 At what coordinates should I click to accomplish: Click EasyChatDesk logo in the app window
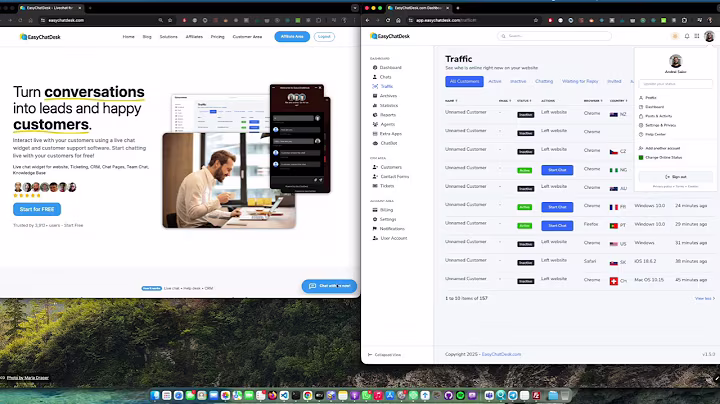(x=390, y=36)
